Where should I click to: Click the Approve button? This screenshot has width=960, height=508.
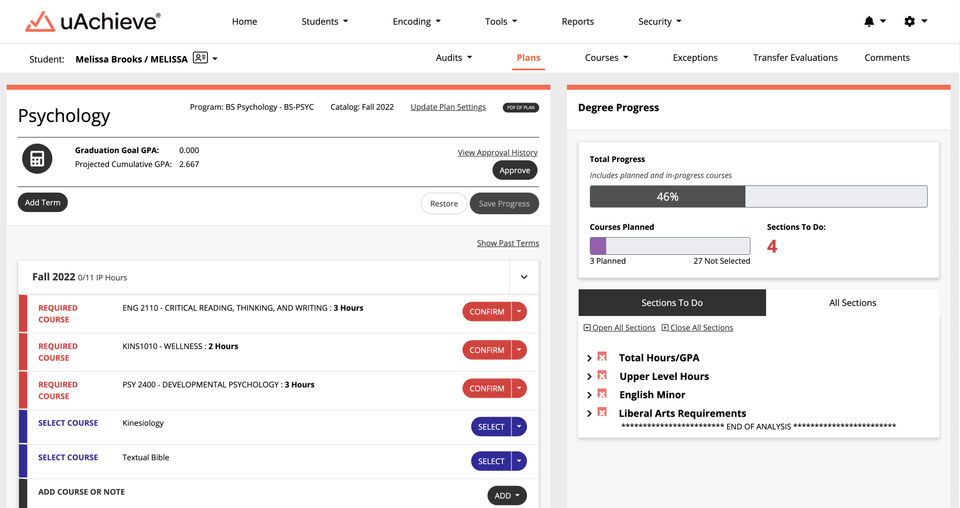point(515,170)
